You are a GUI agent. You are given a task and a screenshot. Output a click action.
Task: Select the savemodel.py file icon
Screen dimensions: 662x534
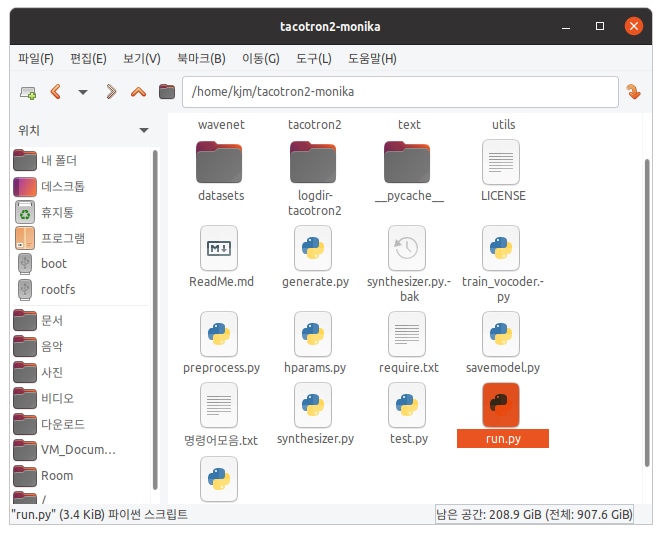click(x=501, y=334)
